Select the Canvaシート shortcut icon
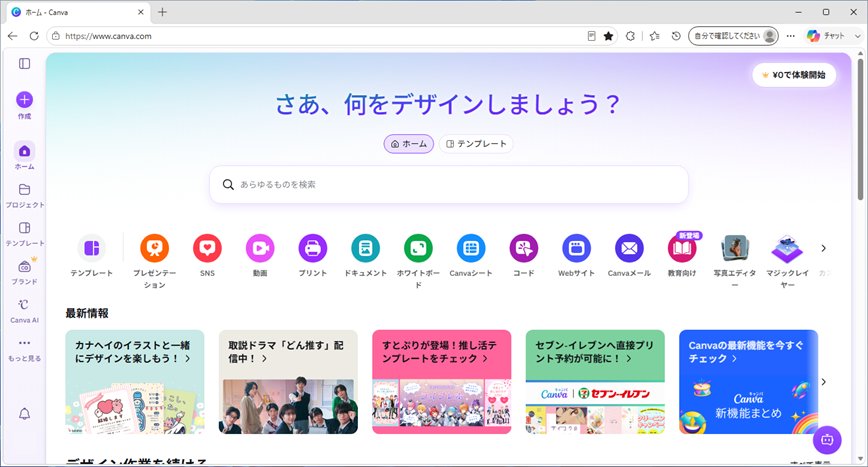Viewport: 868px width, 467px height. [x=471, y=248]
